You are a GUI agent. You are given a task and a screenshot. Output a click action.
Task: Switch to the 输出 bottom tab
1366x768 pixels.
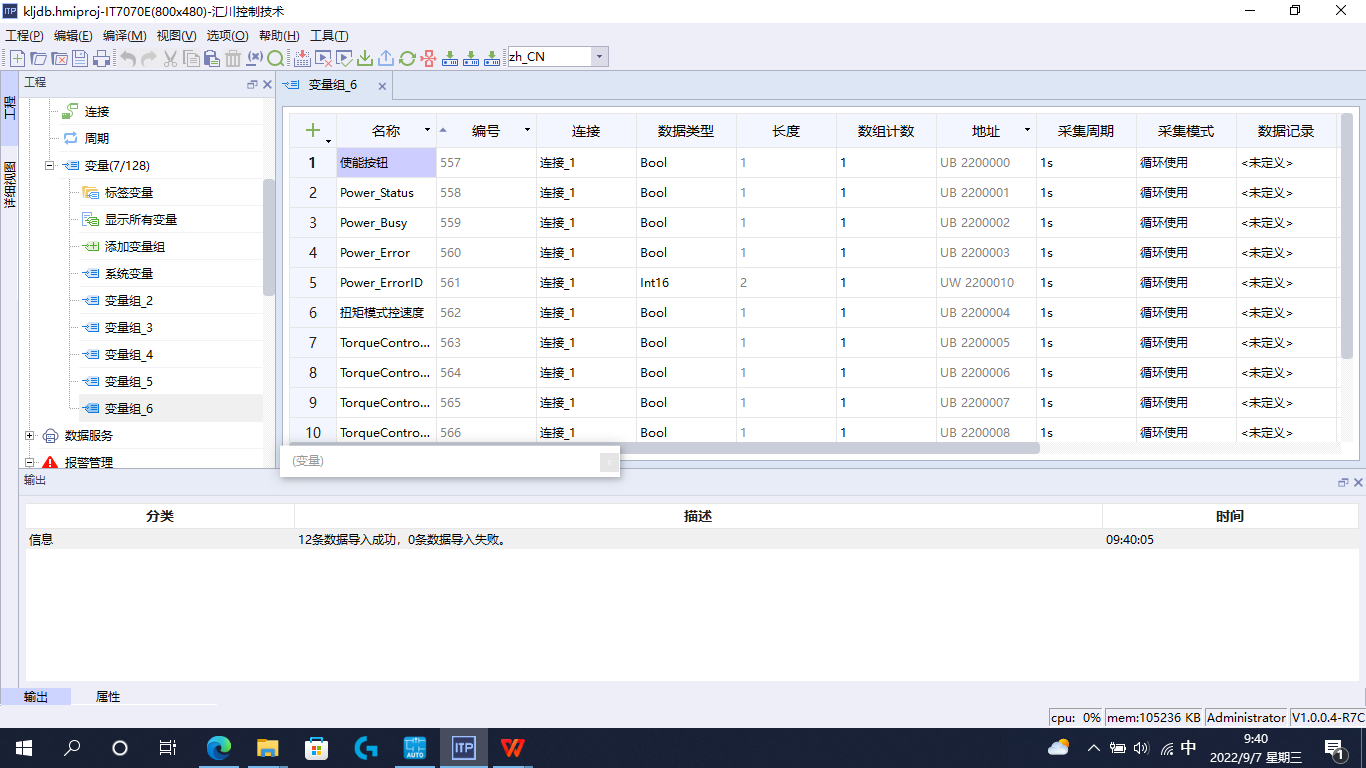click(x=36, y=697)
